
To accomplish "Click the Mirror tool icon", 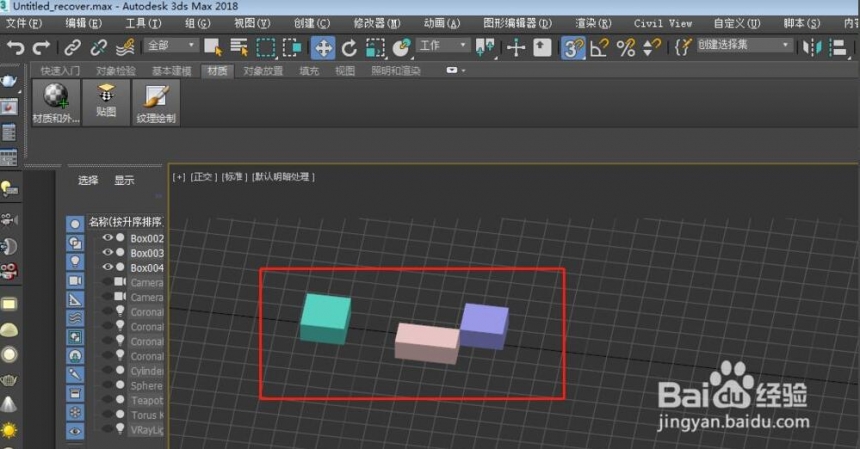I will tap(812, 48).
